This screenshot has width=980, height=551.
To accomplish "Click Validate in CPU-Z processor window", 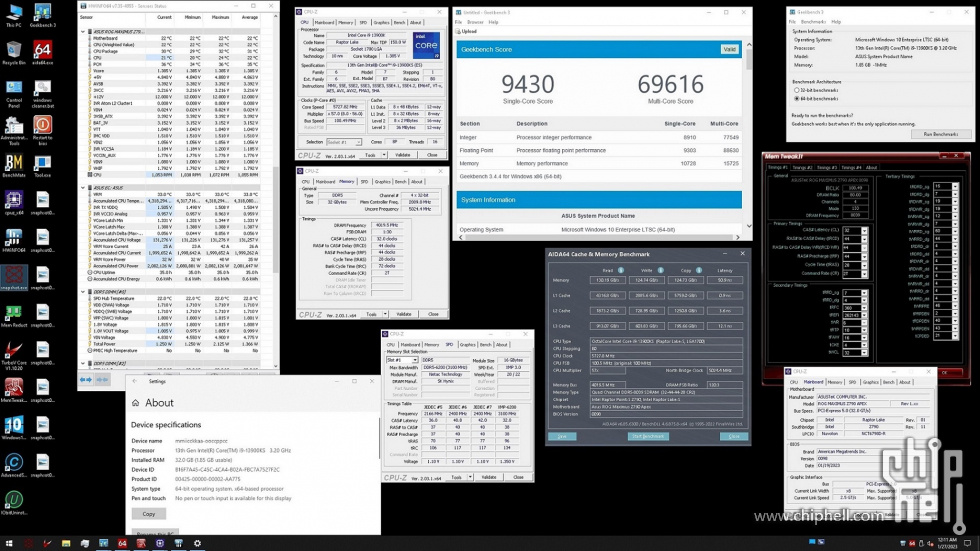I will pyautogui.click(x=403, y=155).
